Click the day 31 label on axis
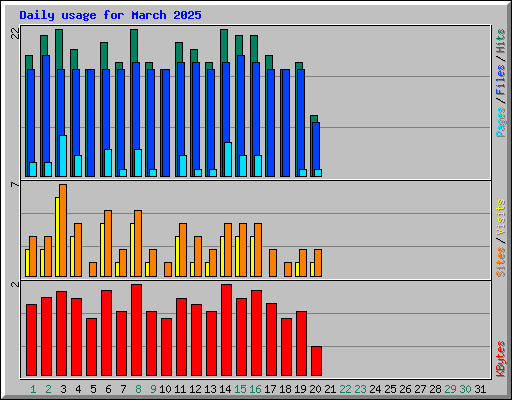 click(x=480, y=389)
